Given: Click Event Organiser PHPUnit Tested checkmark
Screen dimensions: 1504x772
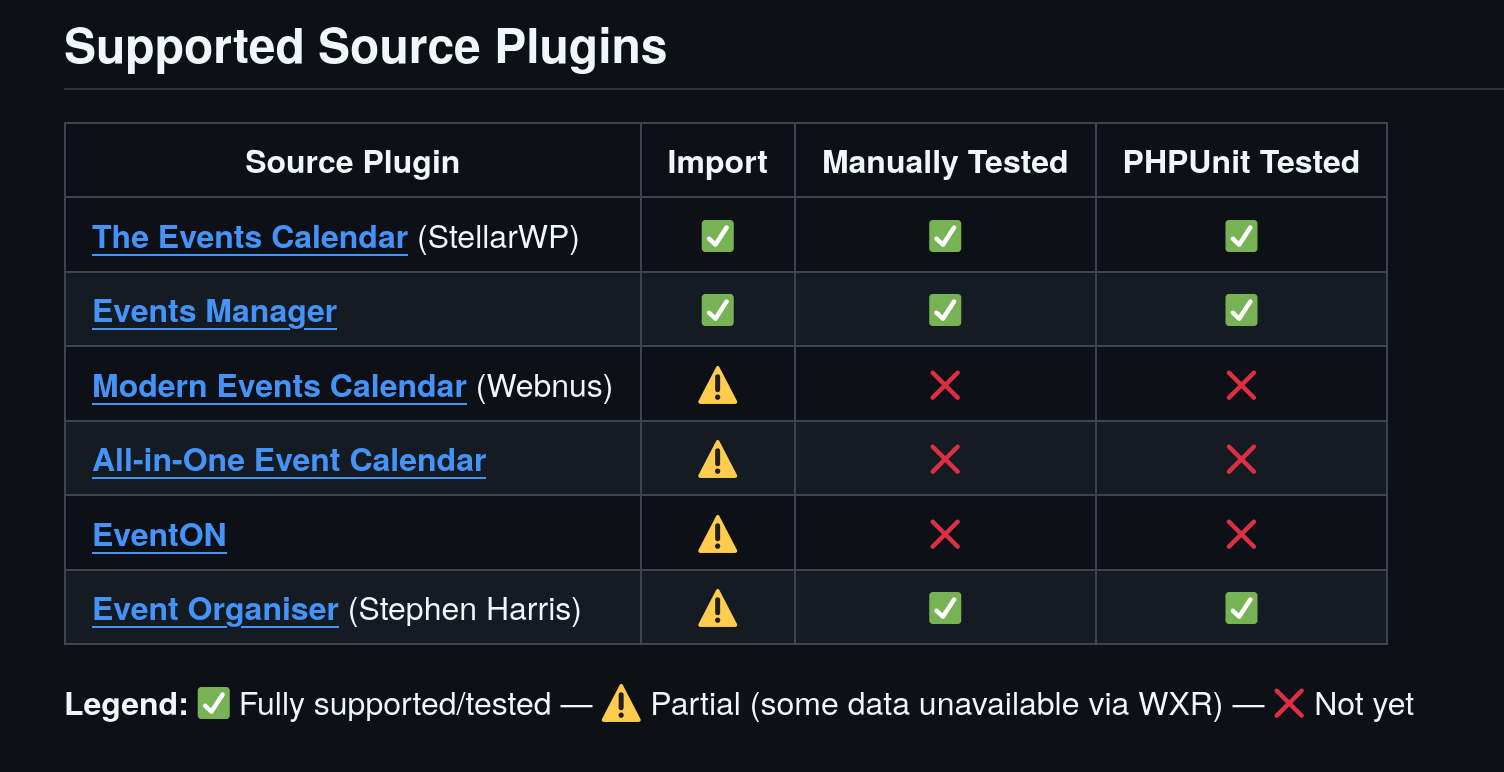Looking at the screenshot, I should point(1241,608).
